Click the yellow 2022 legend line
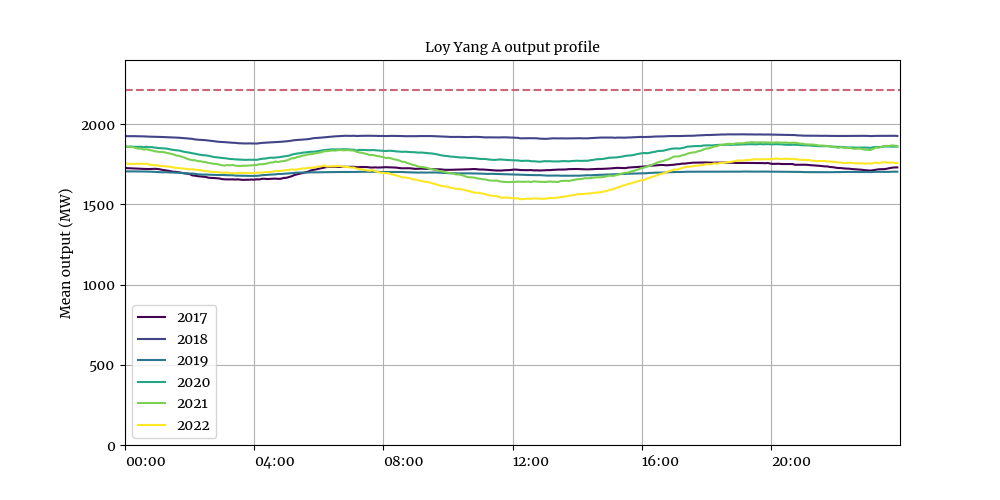 pyautogui.click(x=152, y=425)
